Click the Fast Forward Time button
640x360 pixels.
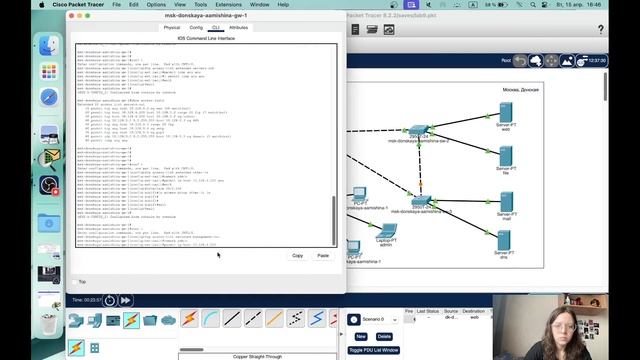(126, 300)
